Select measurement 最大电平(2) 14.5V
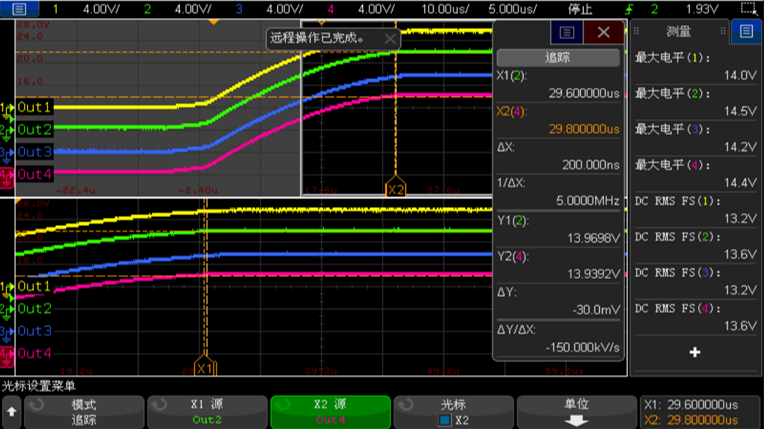Image resolution: width=764 pixels, height=429 pixels. pyautogui.click(x=696, y=102)
